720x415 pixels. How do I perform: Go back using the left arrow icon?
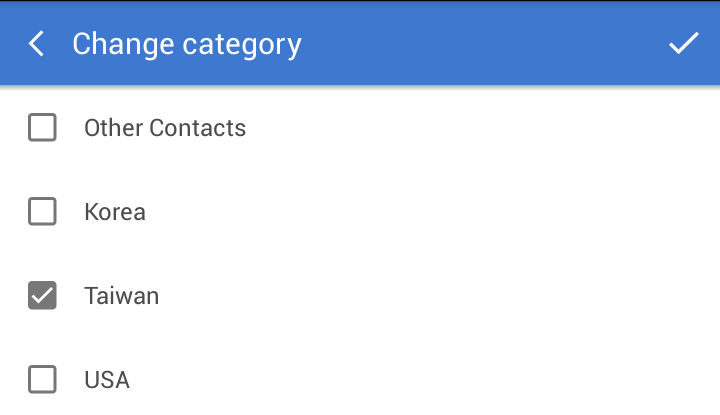37,44
